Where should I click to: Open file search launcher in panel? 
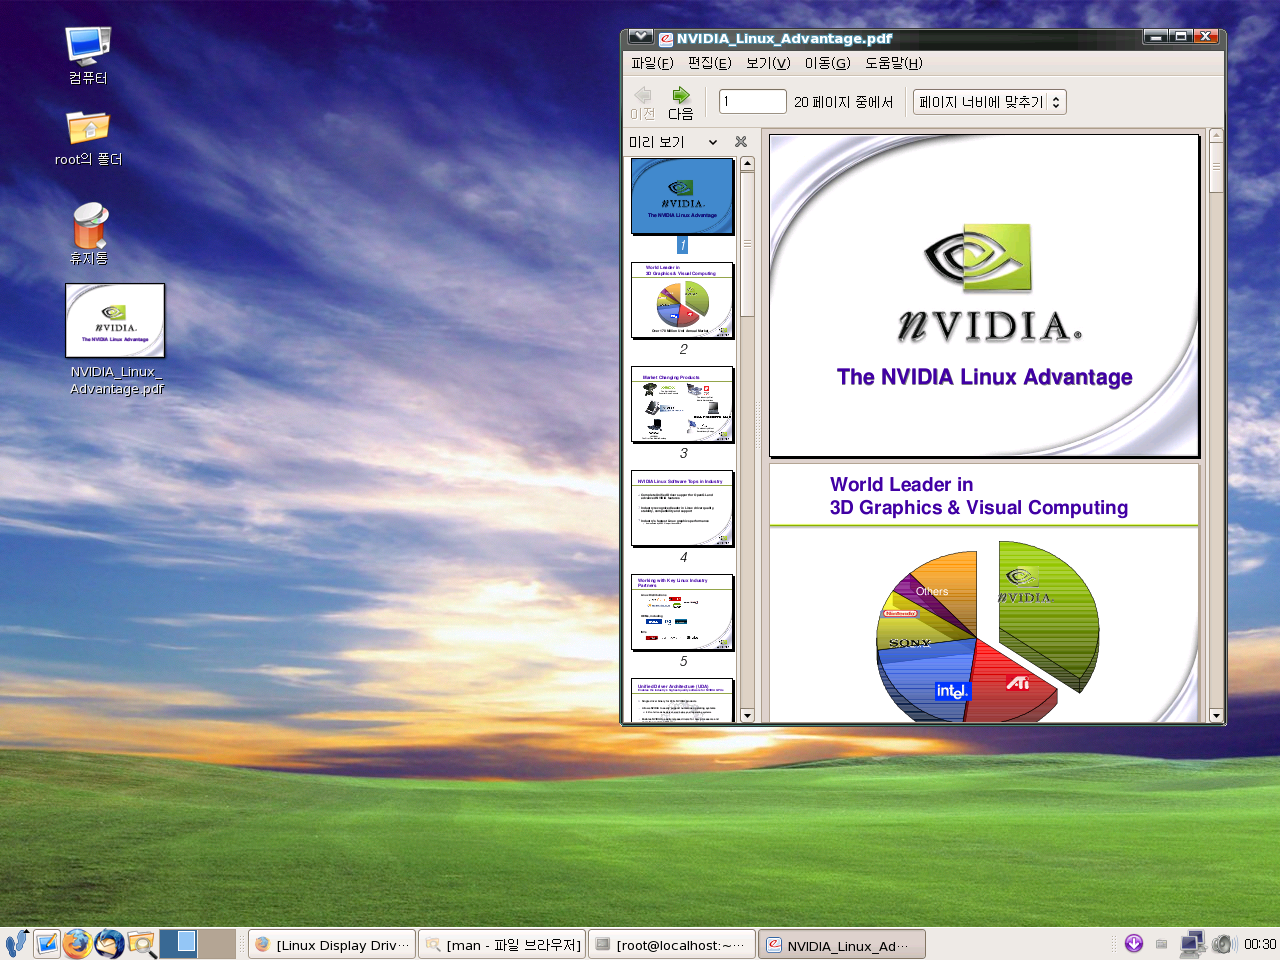click(141, 943)
